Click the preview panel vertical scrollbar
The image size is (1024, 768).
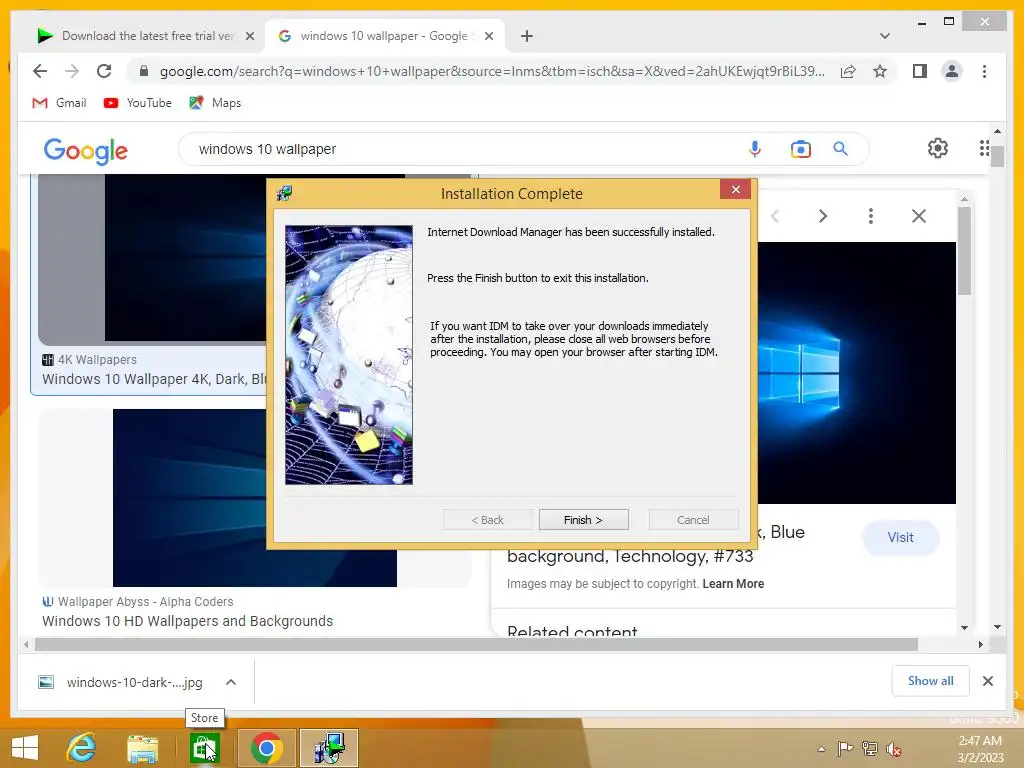[965, 251]
